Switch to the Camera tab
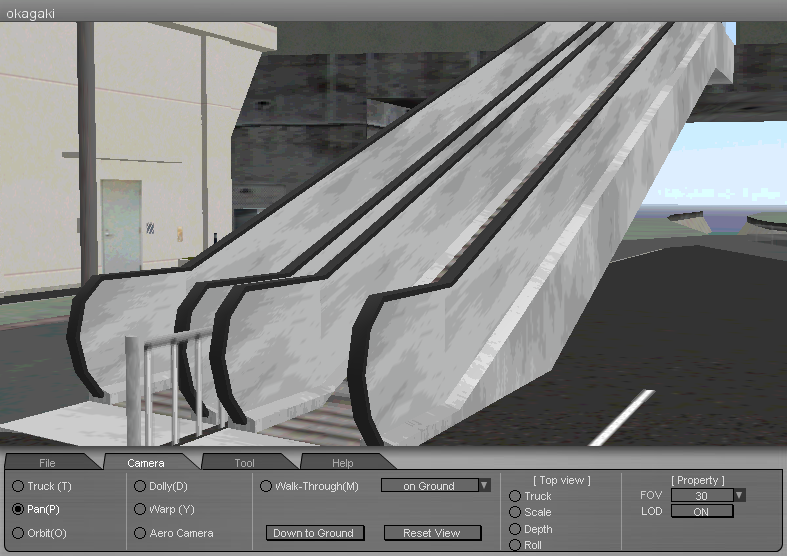The image size is (787, 556). coord(146,463)
